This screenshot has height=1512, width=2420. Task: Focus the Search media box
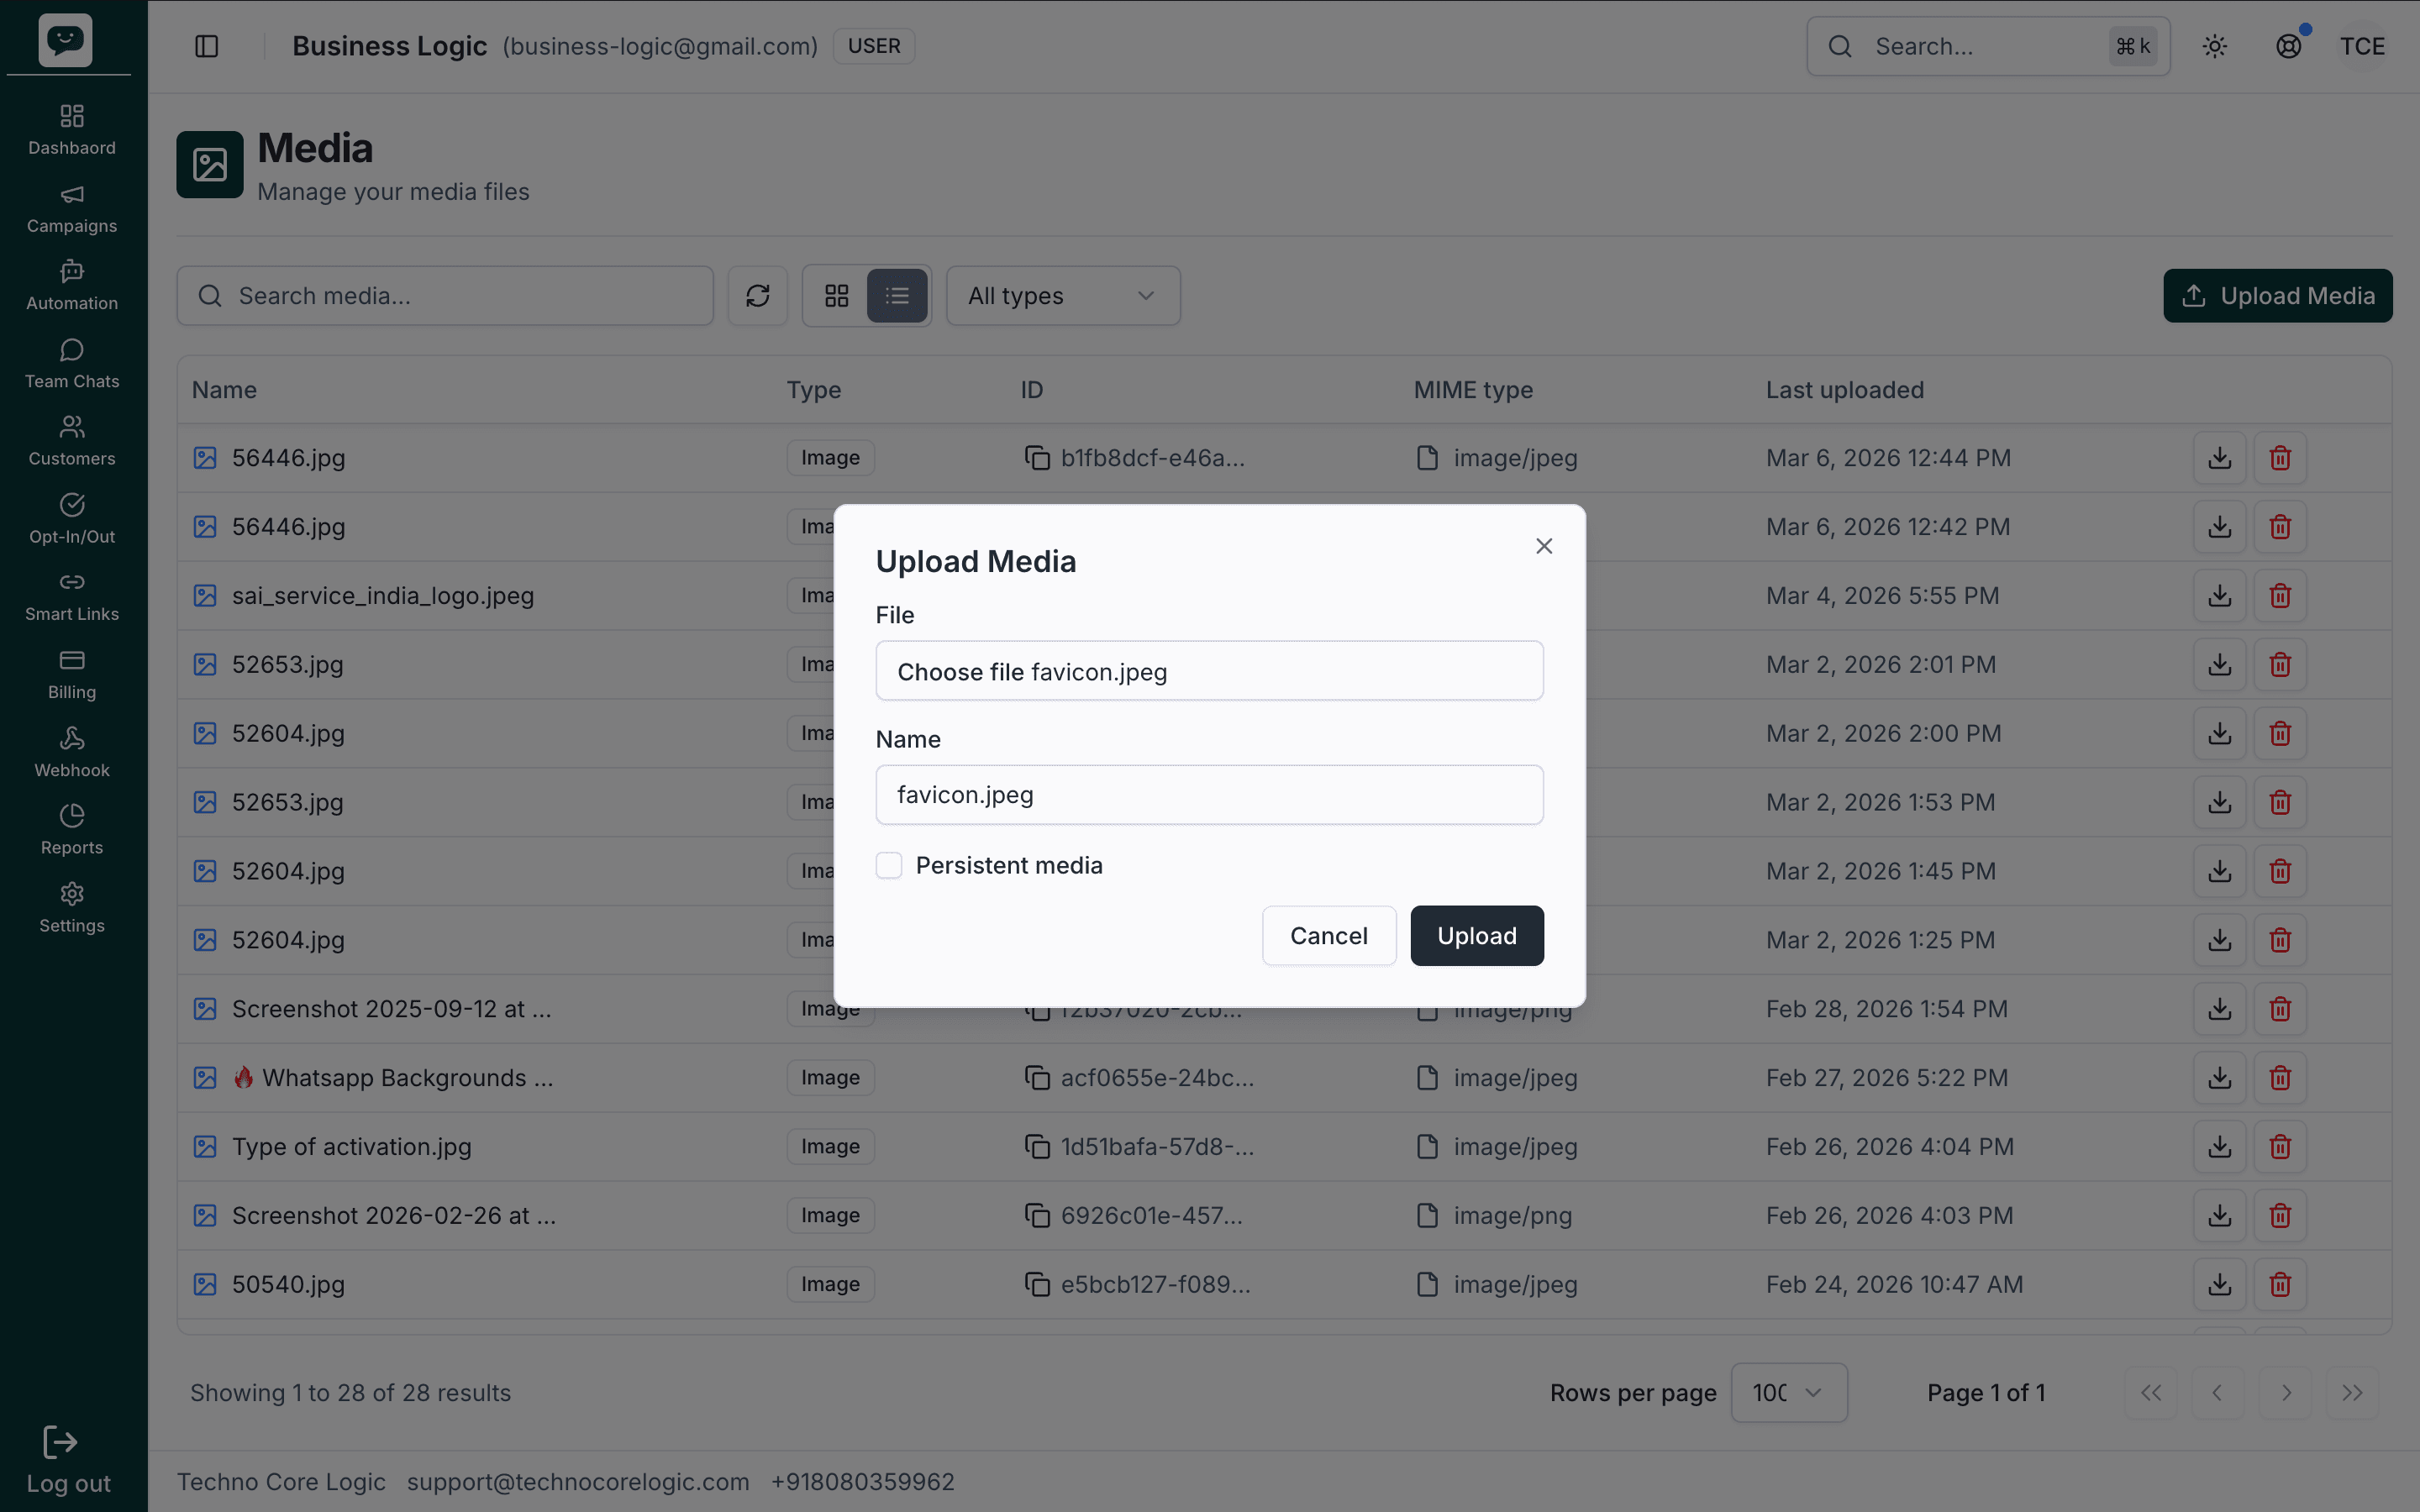(x=445, y=296)
